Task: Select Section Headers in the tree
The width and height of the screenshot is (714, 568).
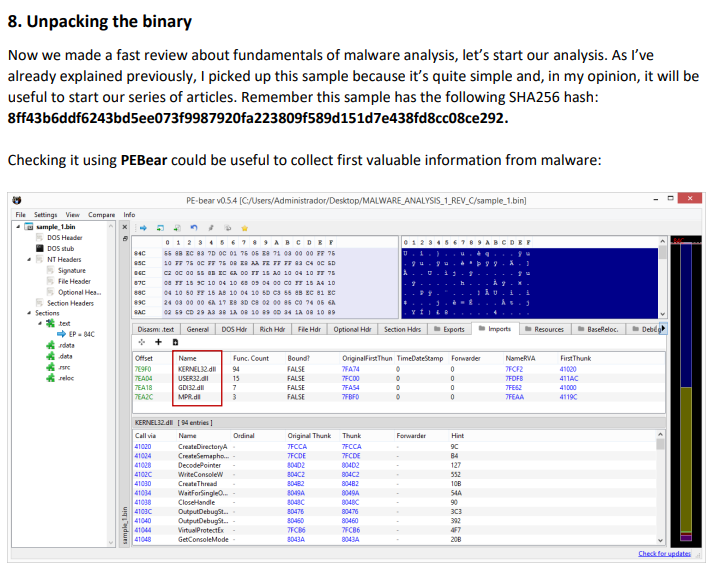Action: [71, 303]
